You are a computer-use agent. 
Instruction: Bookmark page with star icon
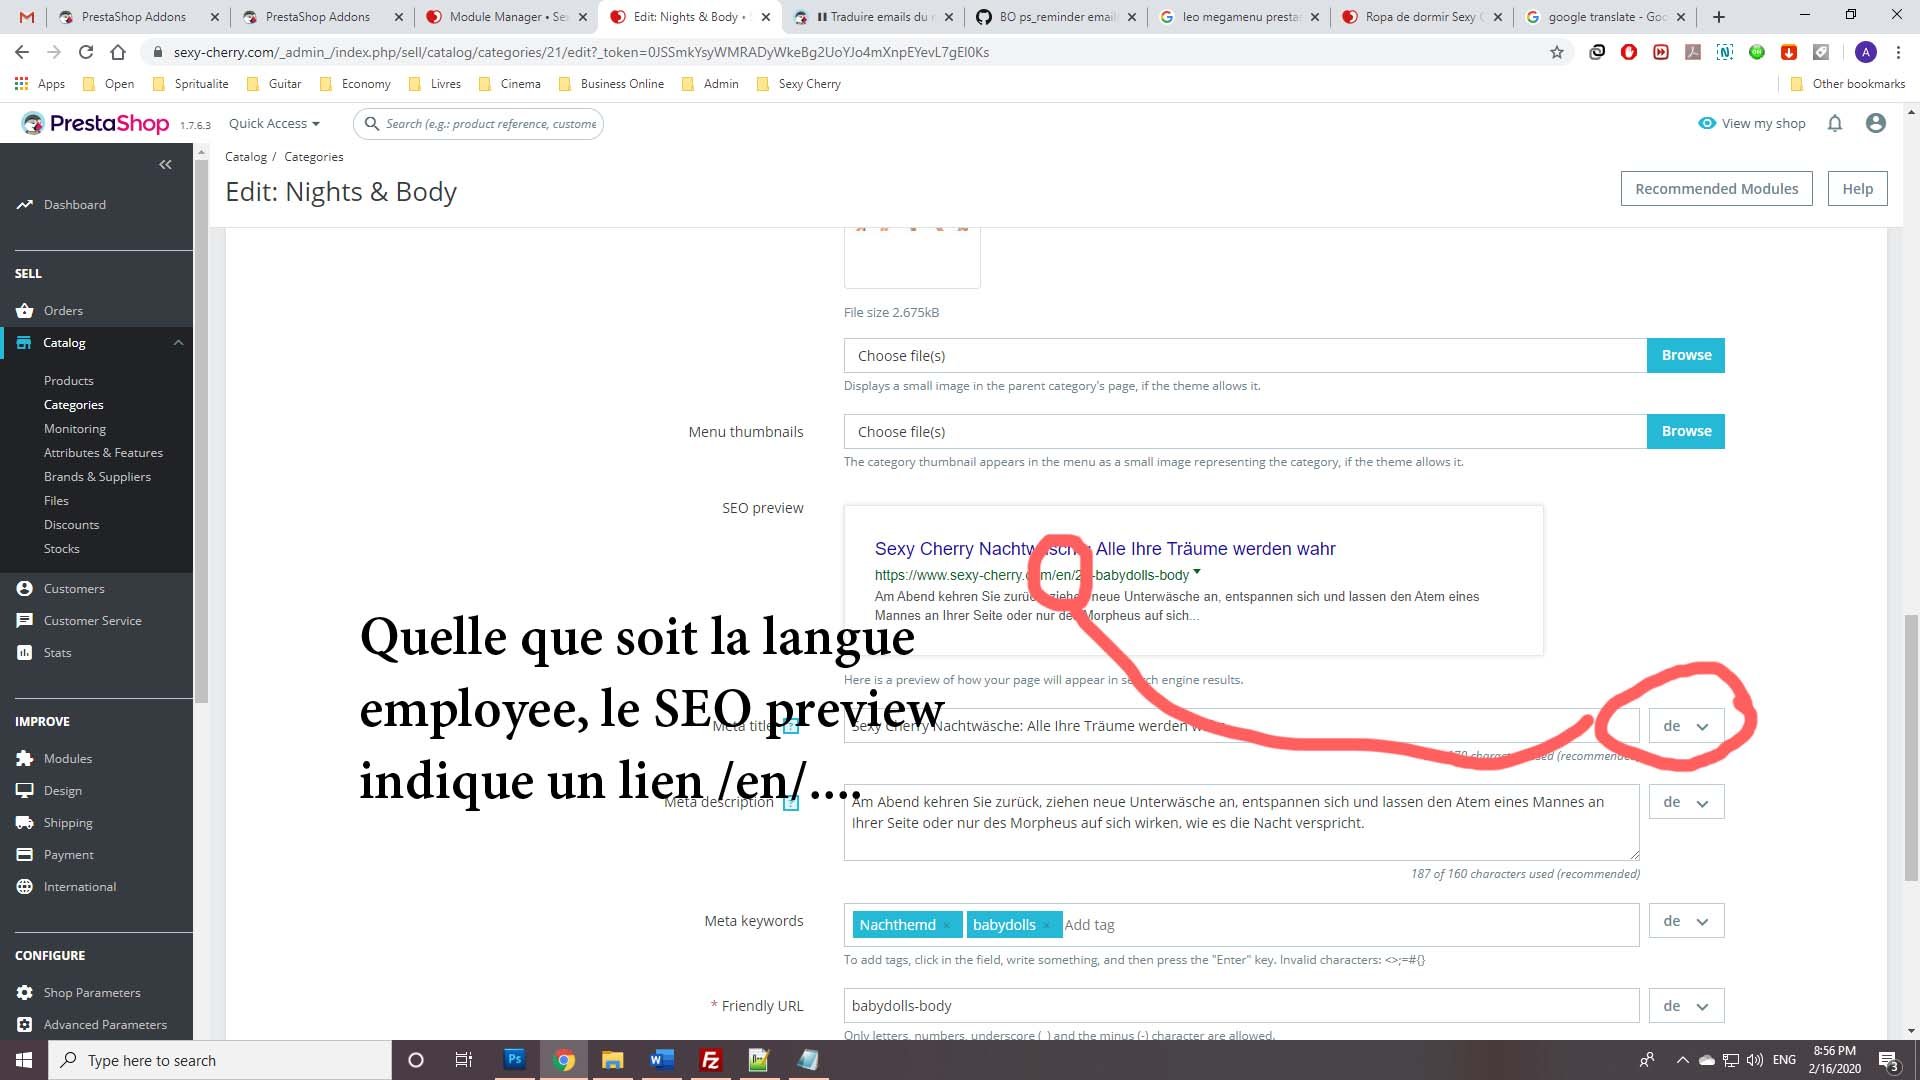tap(1556, 52)
